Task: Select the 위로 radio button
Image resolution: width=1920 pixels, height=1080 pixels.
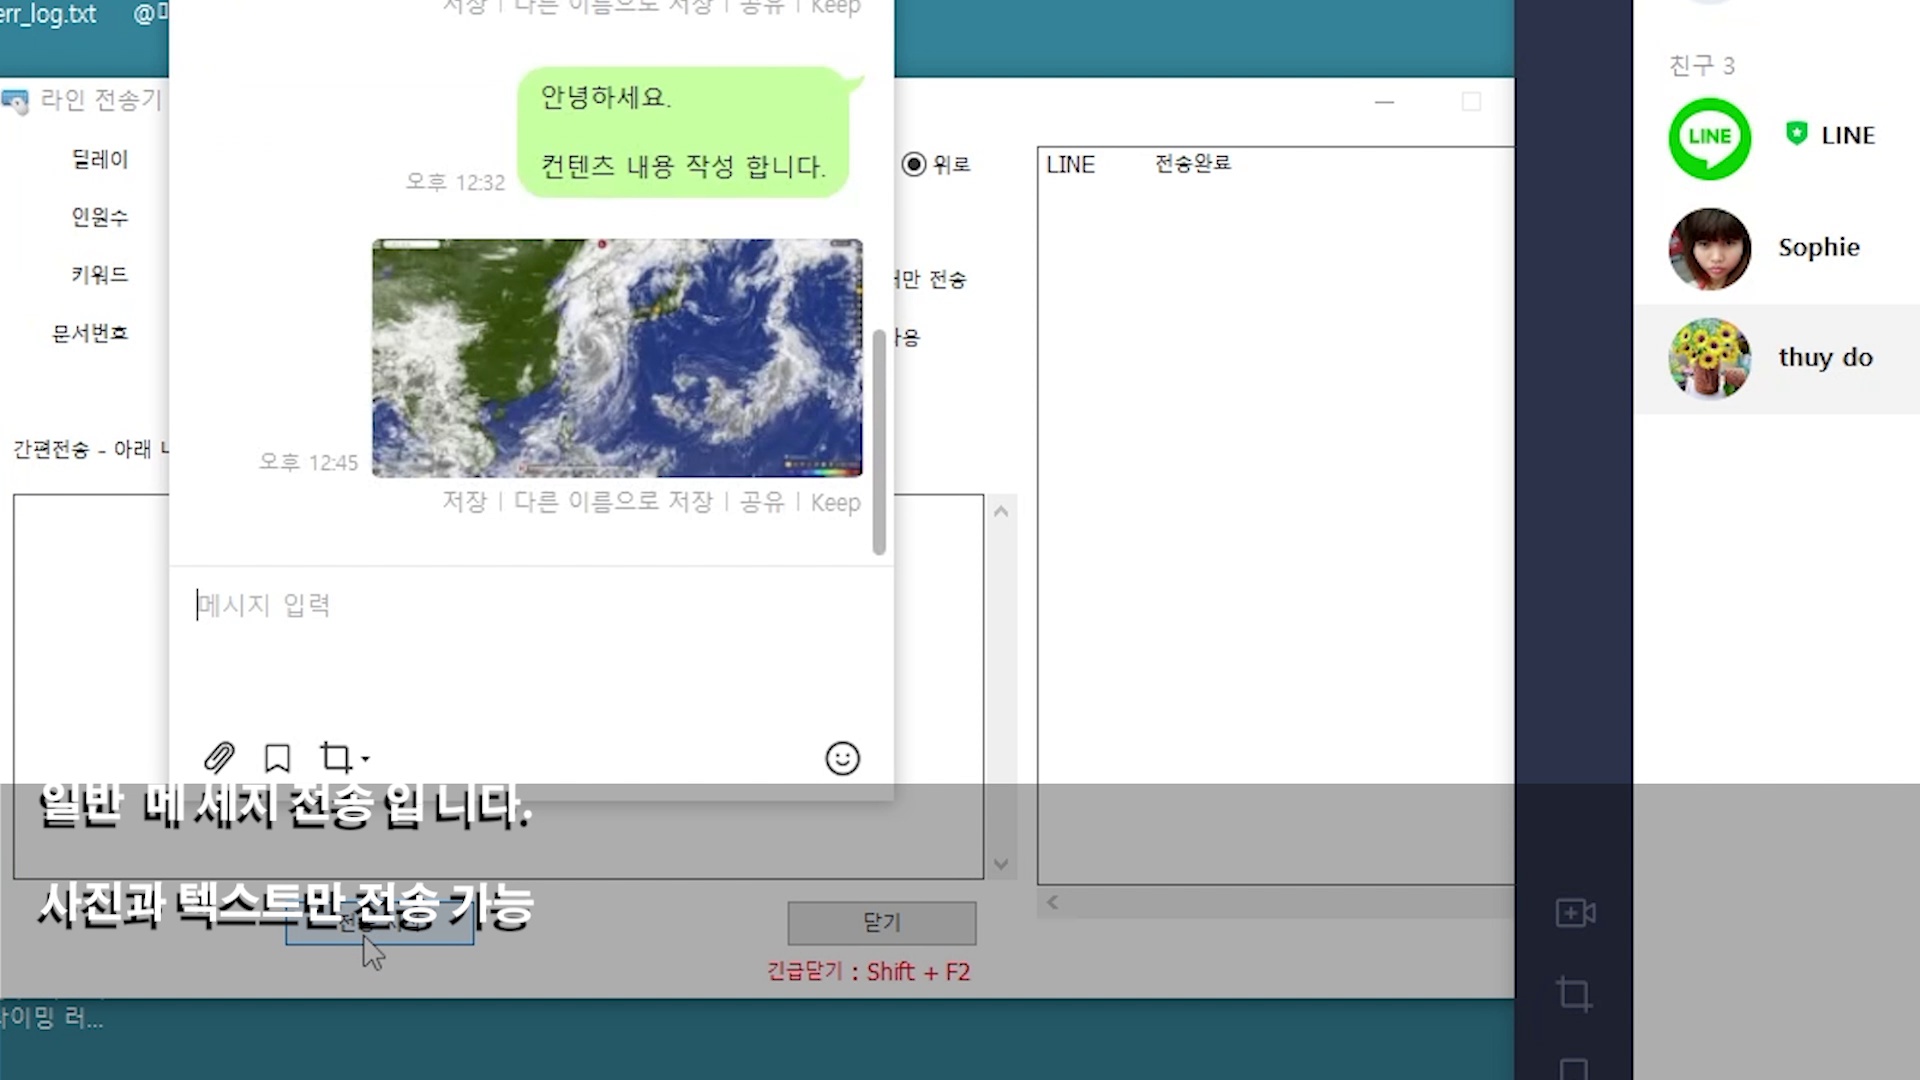Action: (914, 164)
